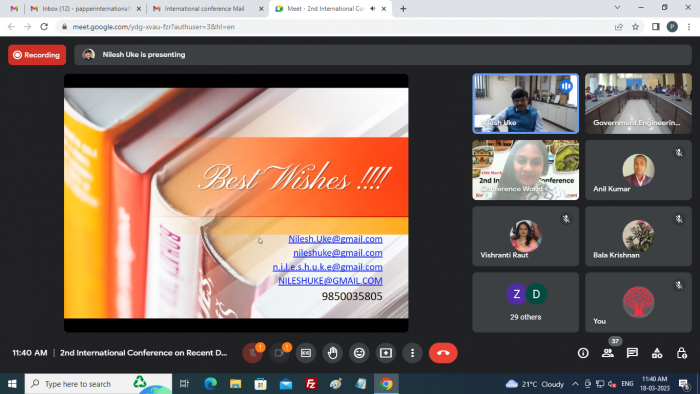Viewport: 700px width, 394px height.
Task: Show the participants list icon
Action: (608, 353)
